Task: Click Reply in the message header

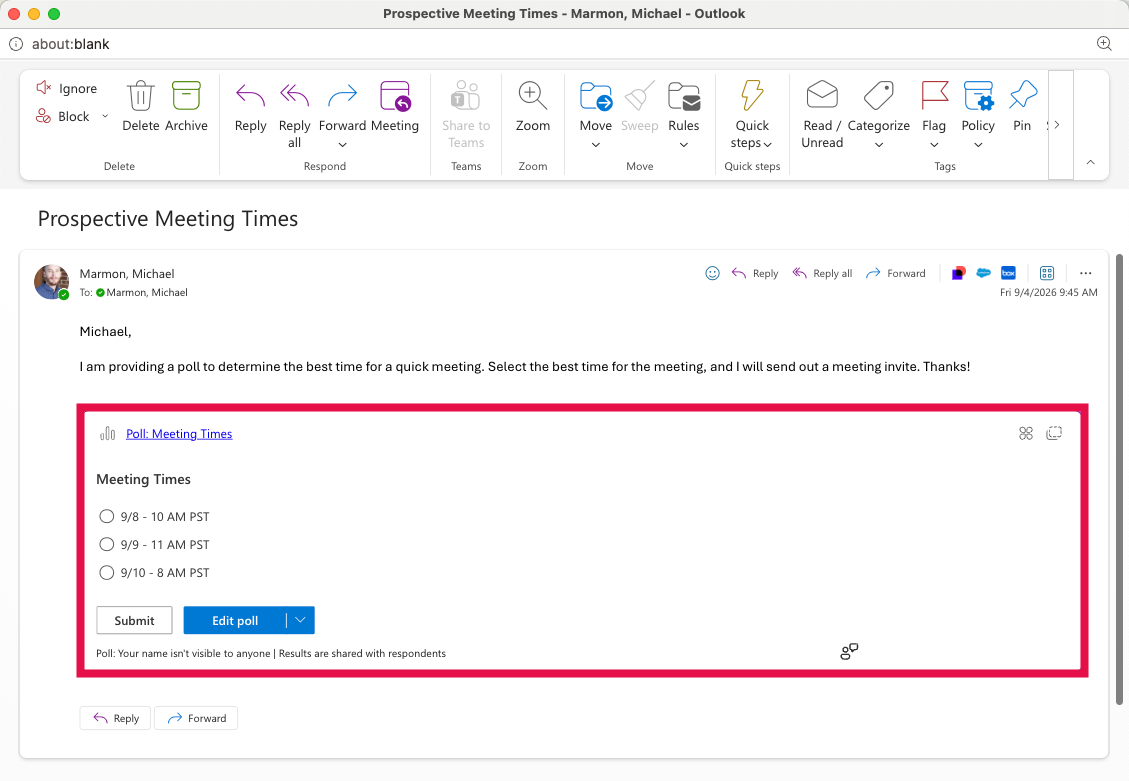Action: click(x=755, y=274)
